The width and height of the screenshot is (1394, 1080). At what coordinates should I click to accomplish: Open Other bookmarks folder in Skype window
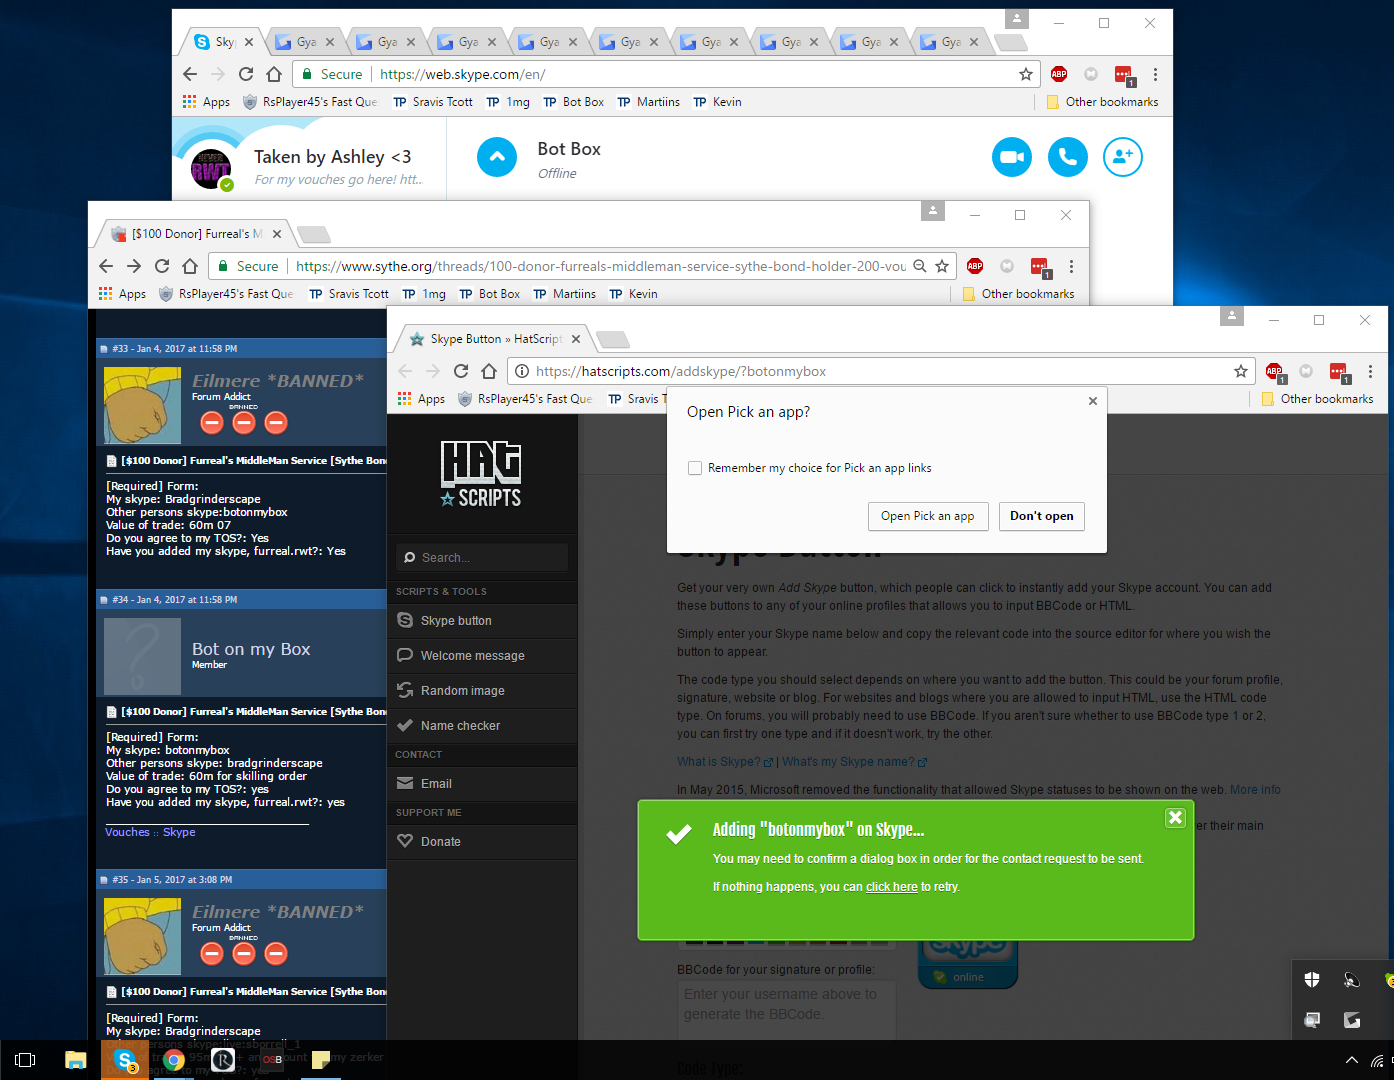(x=1102, y=102)
